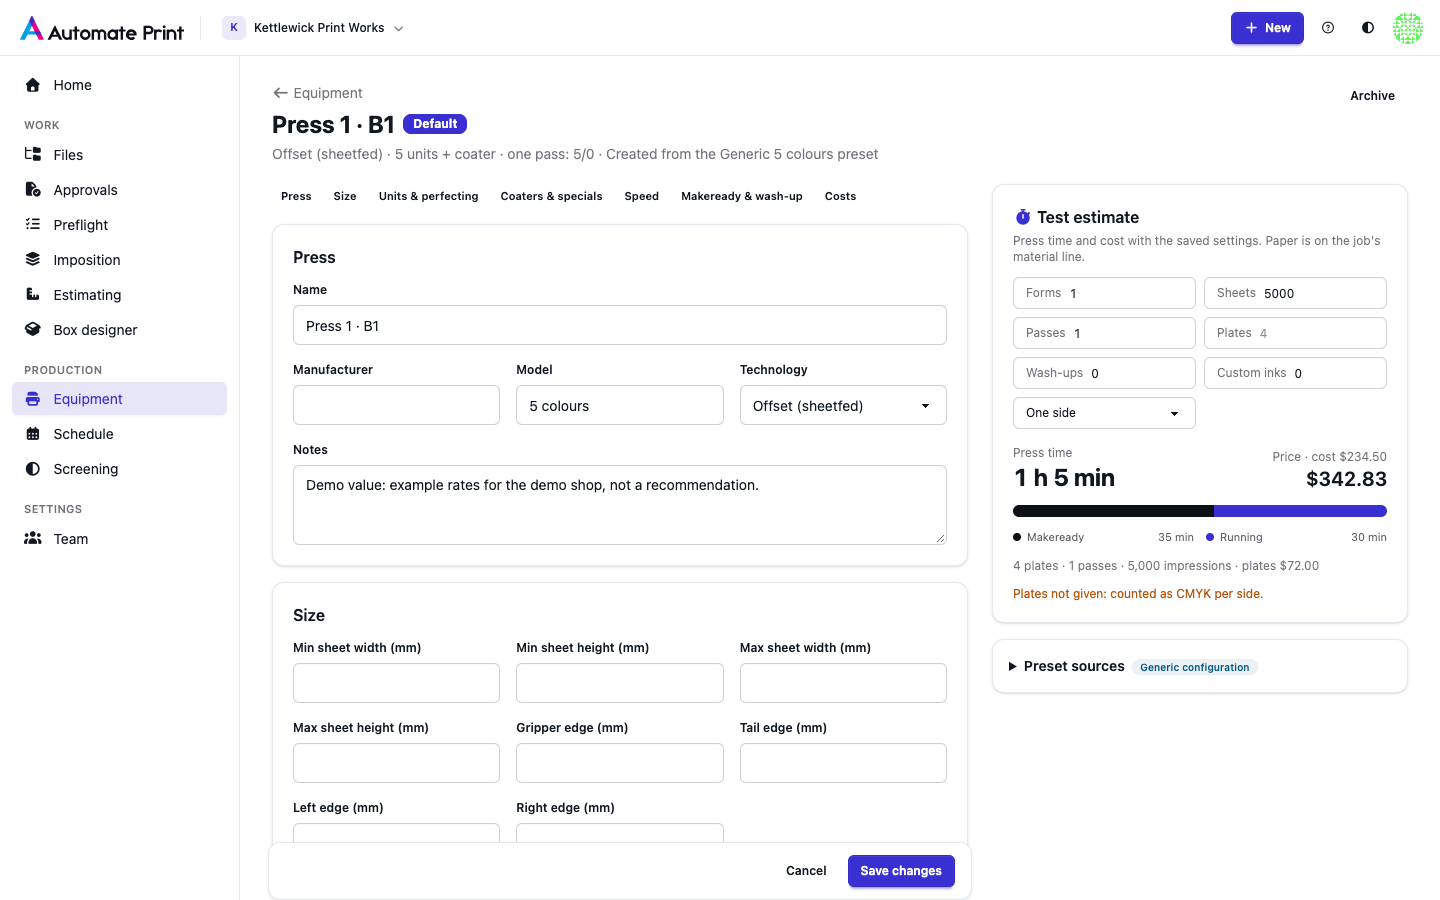Click the Team people icon
Screen dimensions: 1440x900
coord(33,539)
